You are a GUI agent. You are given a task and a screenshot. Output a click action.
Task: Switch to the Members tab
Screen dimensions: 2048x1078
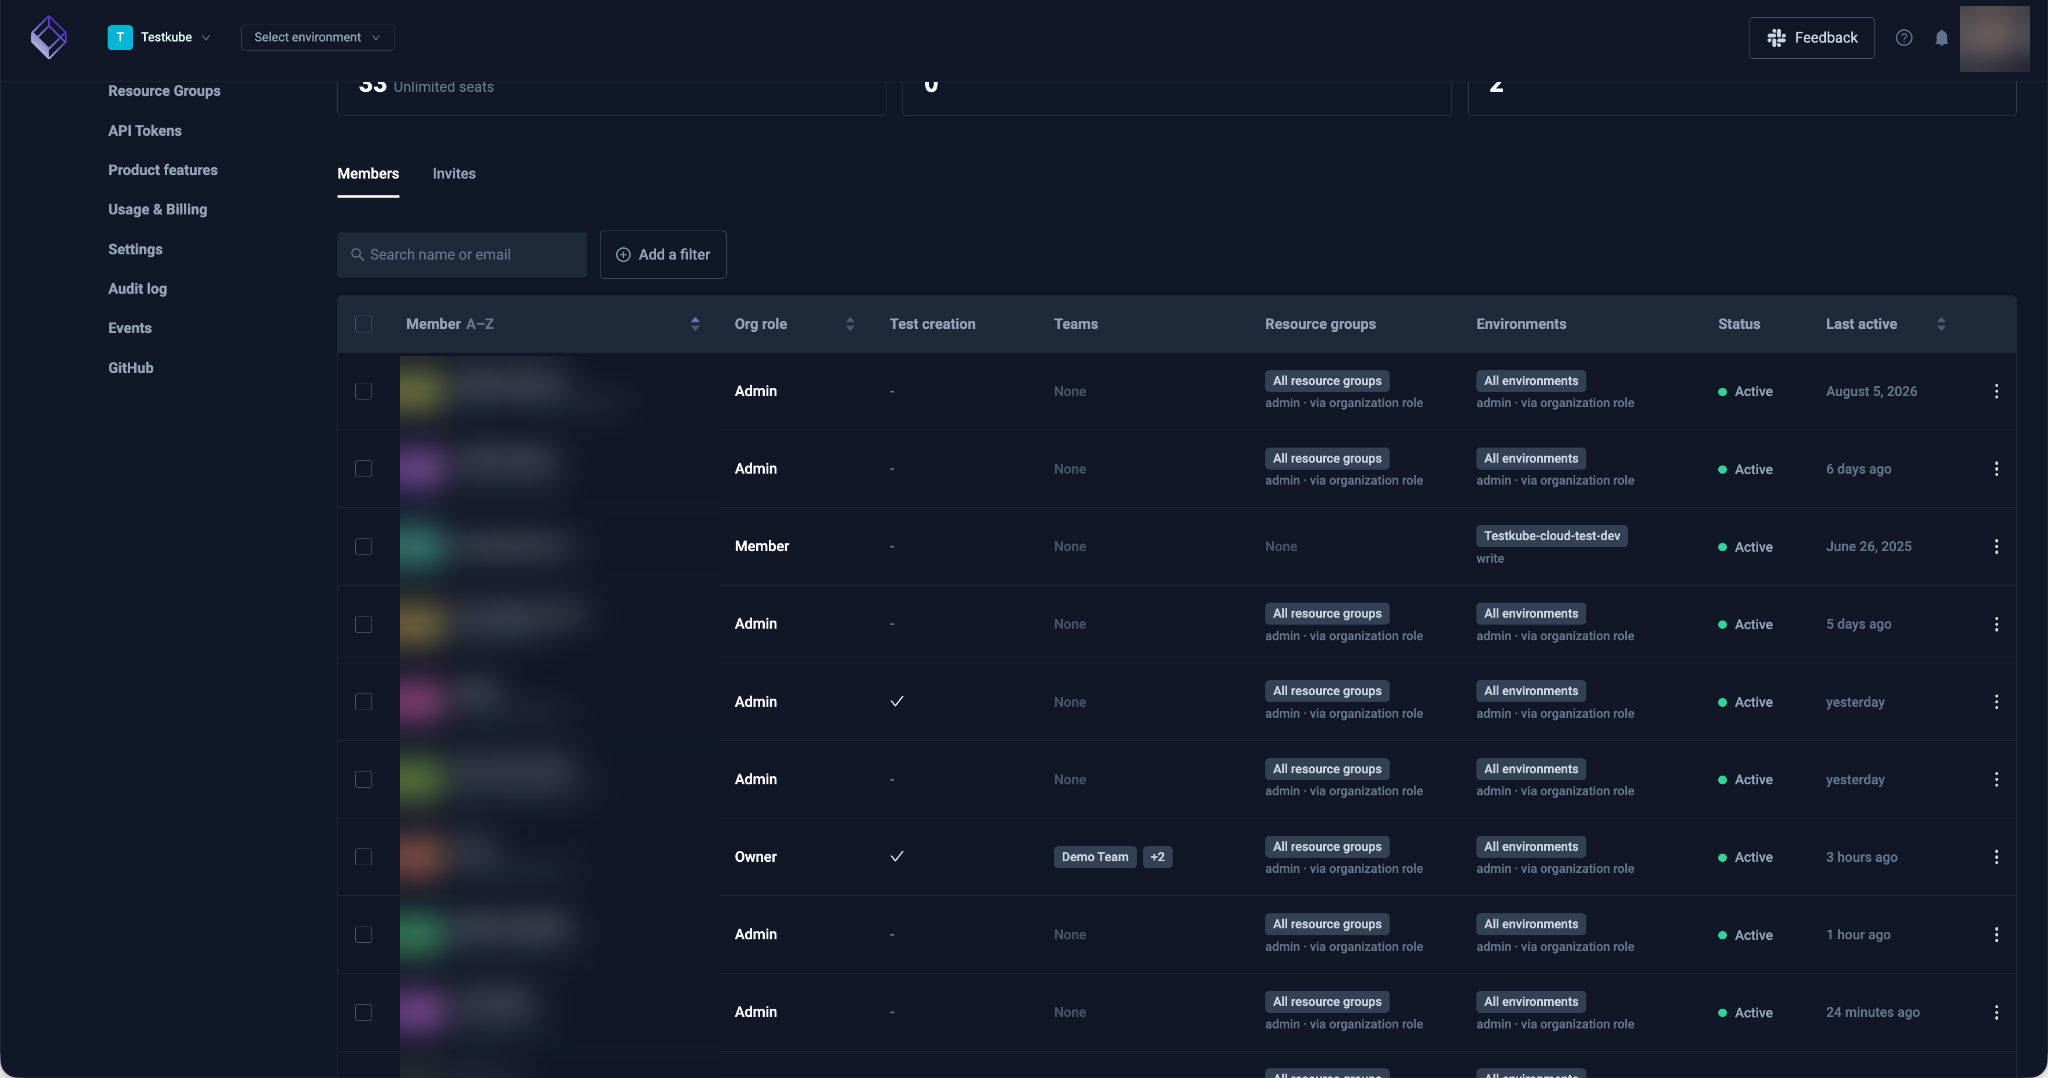click(368, 174)
